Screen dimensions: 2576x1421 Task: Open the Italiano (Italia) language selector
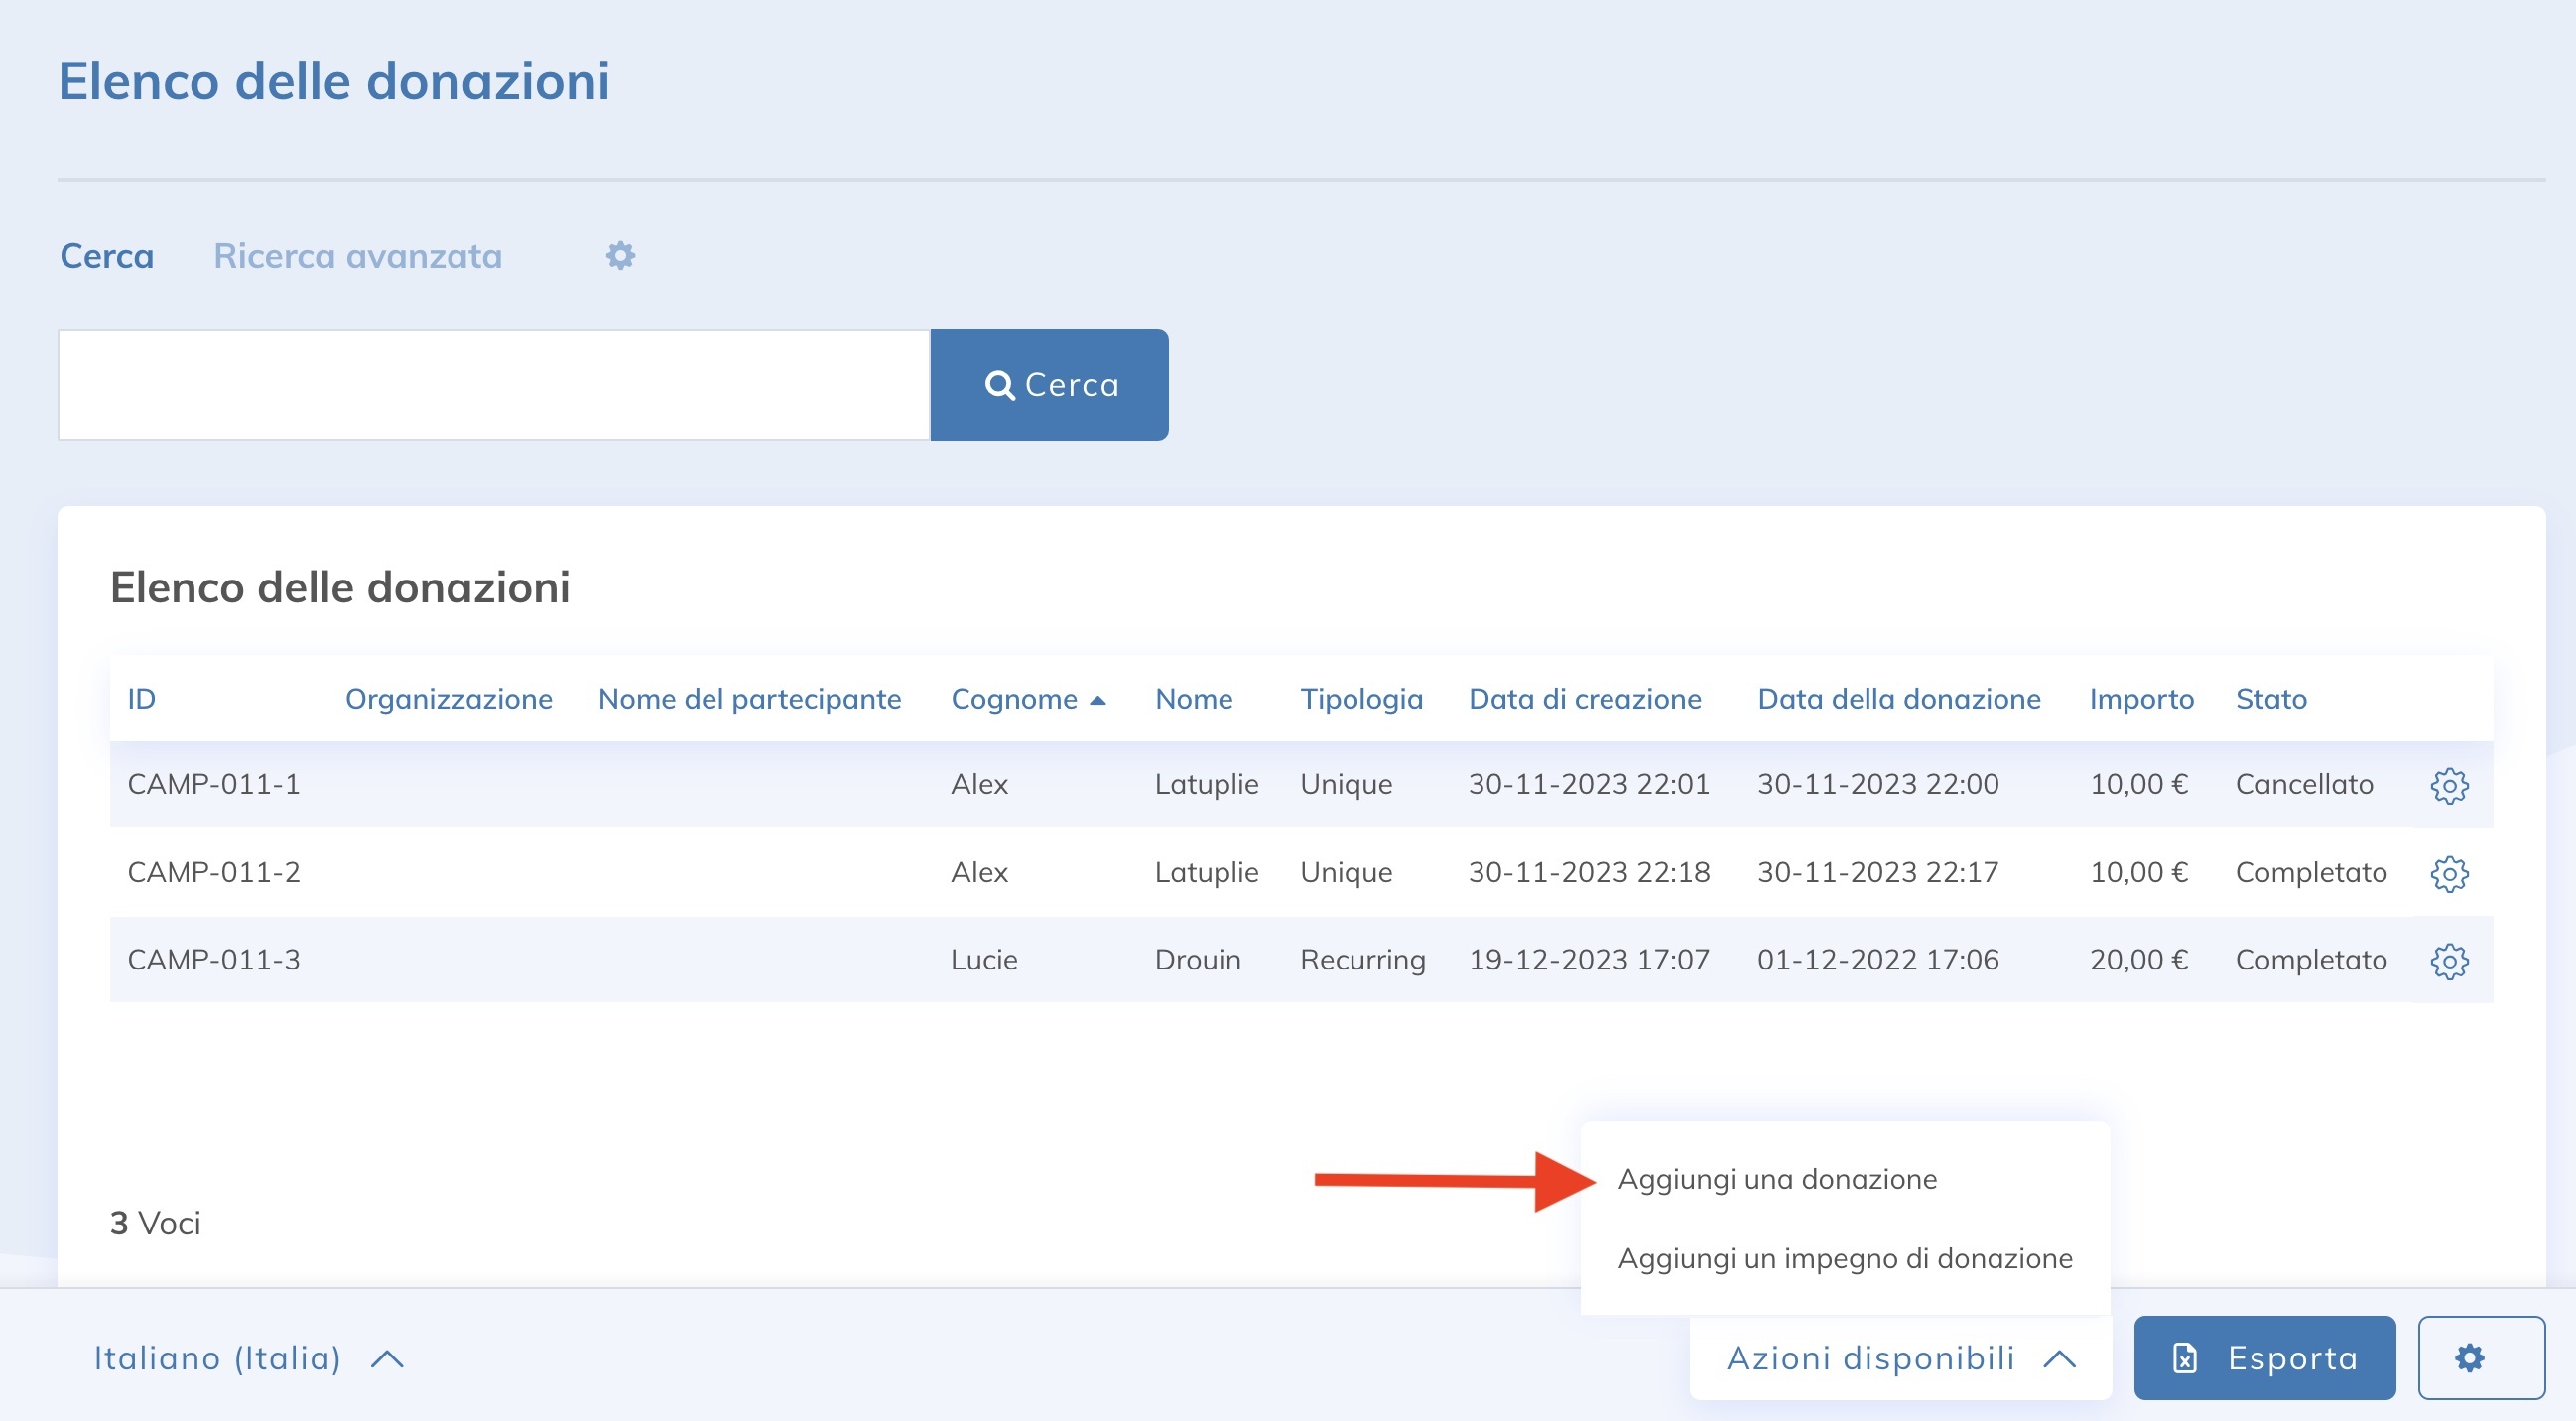tap(216, 1357)
